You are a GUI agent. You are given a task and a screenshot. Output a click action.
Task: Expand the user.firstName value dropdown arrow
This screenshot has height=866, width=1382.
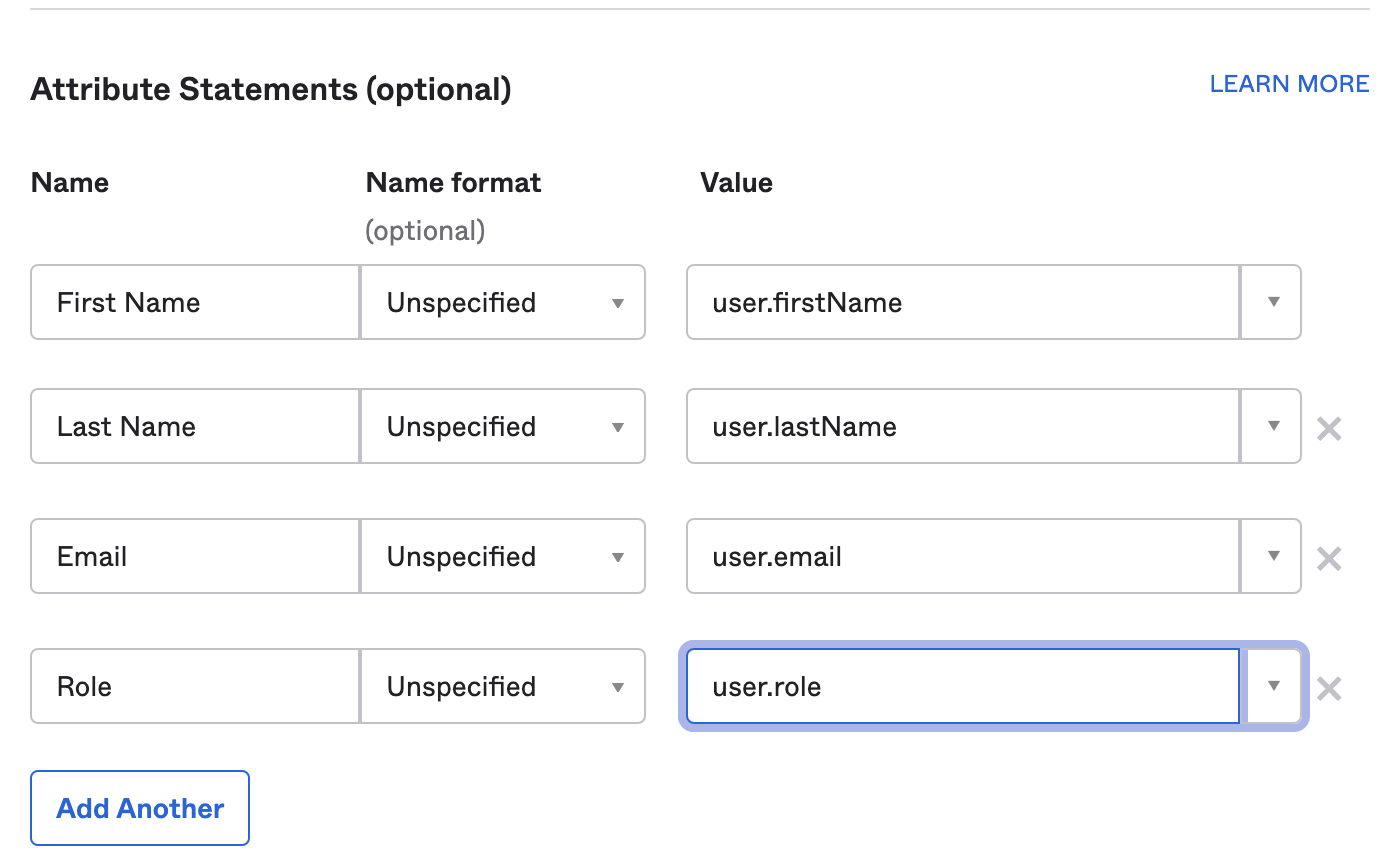pos(1272,302)
